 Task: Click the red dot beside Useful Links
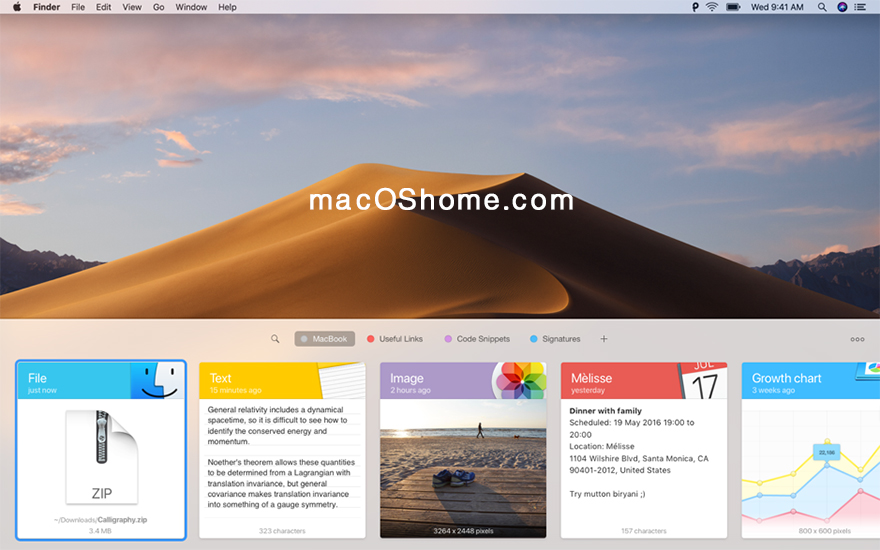click(x=370, y=339)
